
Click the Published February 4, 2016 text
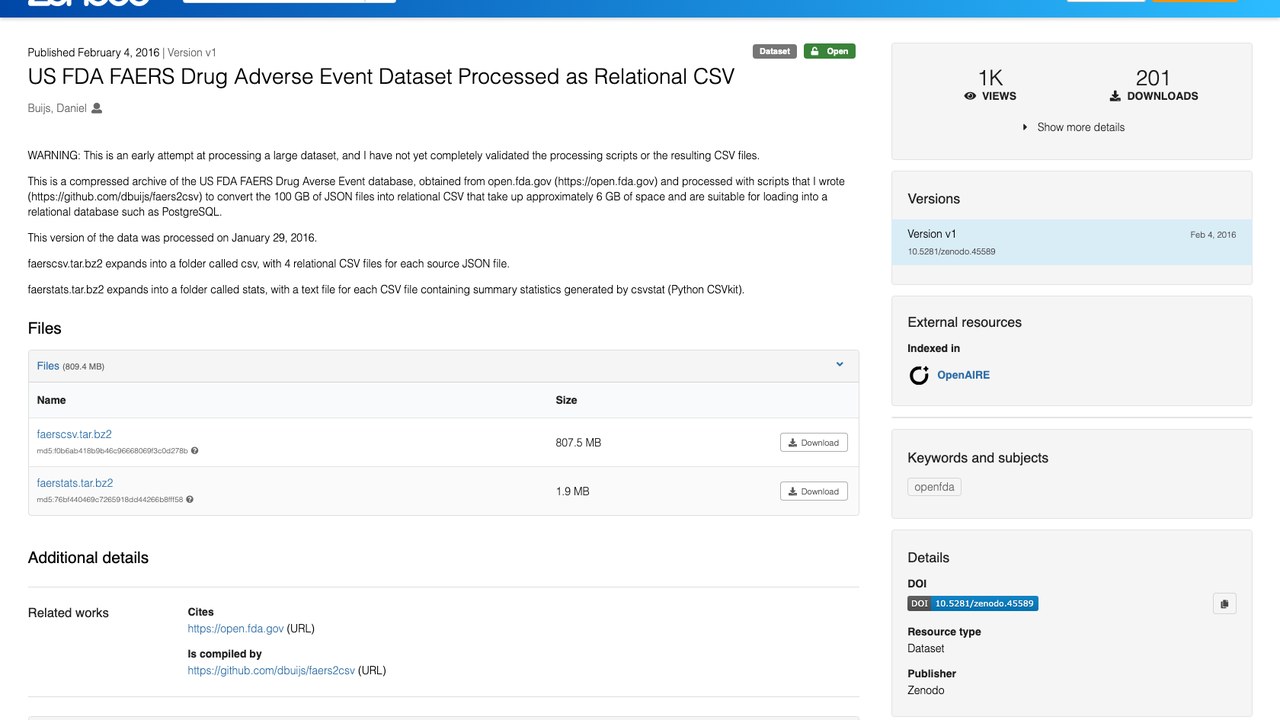[x=93, y=52]
